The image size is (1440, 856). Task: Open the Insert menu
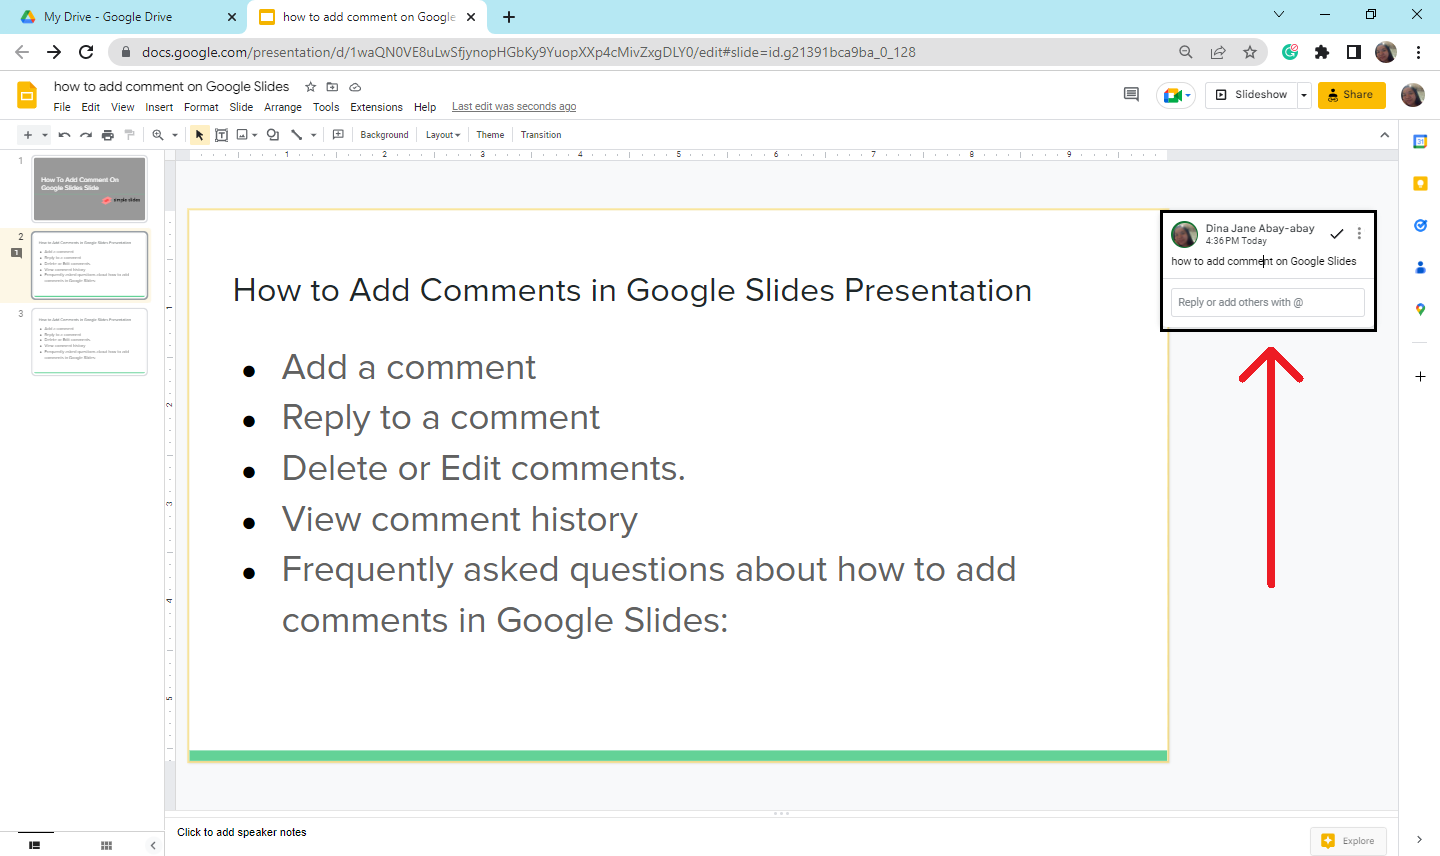coord(159,106)
